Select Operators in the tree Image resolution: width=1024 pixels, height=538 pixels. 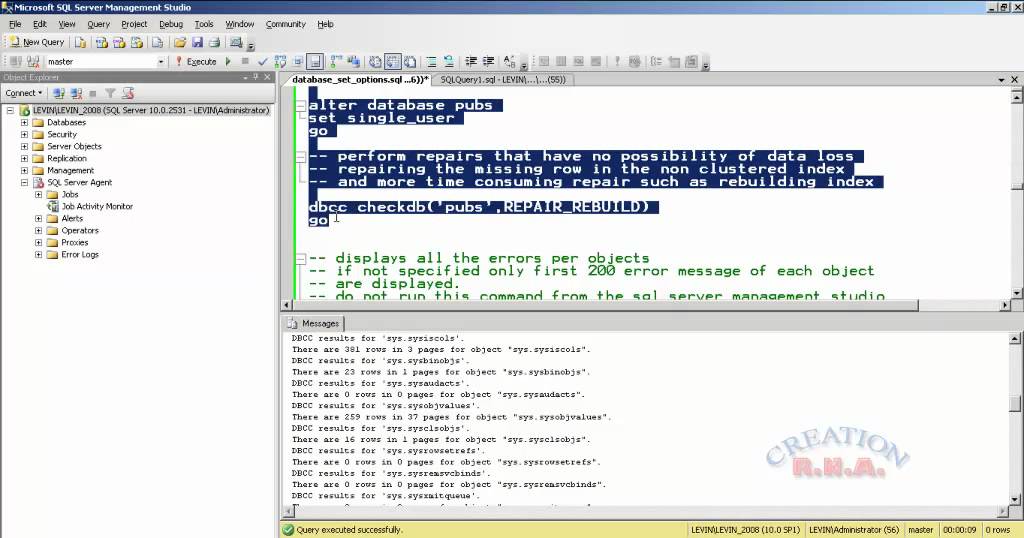coord(80,230)
